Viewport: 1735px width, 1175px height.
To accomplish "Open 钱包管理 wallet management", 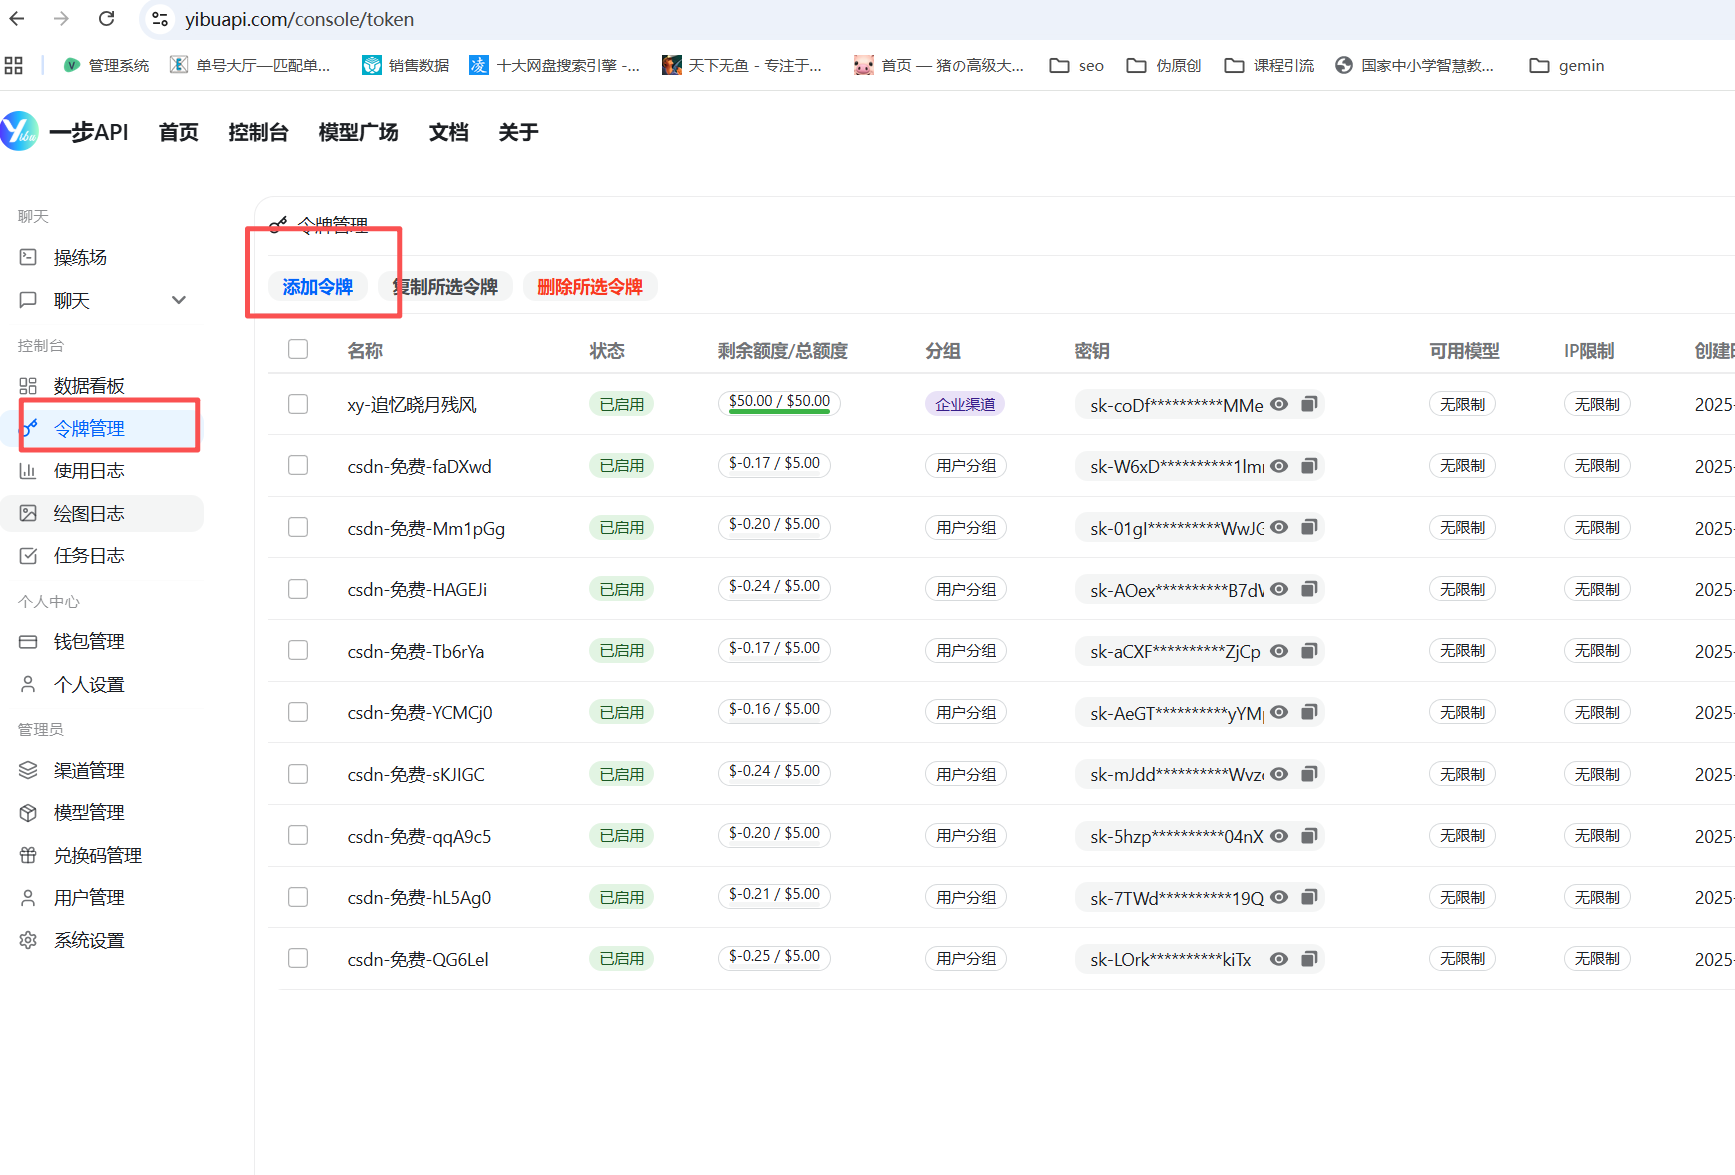I will tap(89, 642).
